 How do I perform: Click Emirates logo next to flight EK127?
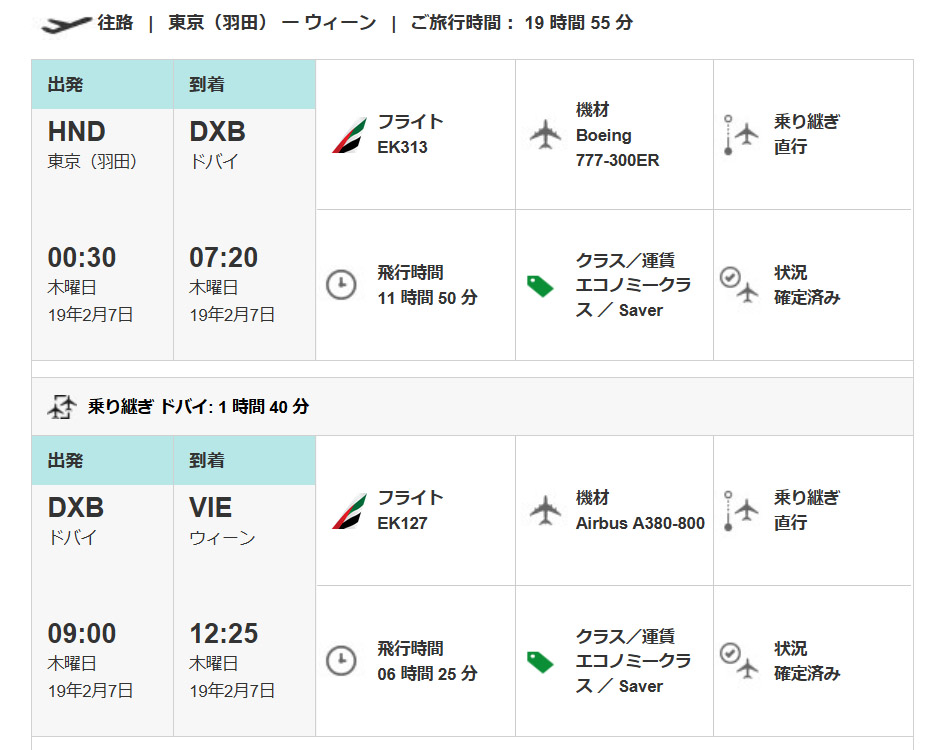coord(349,511)
